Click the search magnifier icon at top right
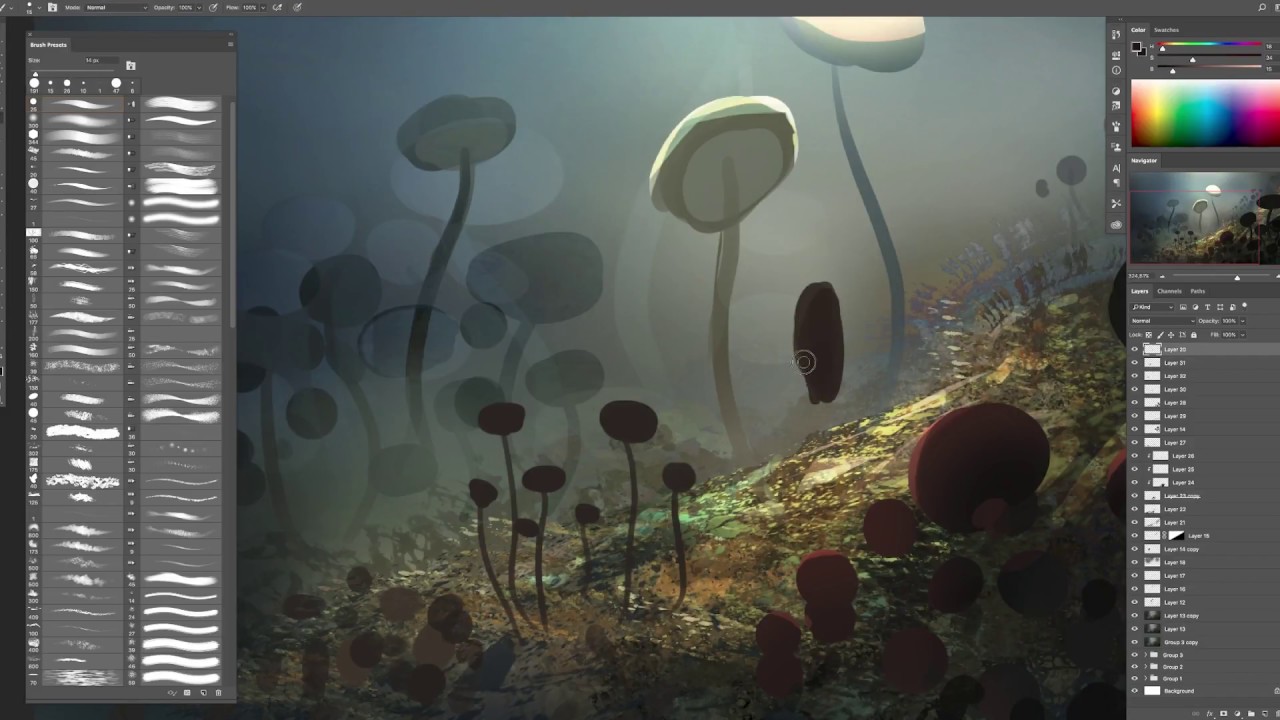 [1262, 7]
